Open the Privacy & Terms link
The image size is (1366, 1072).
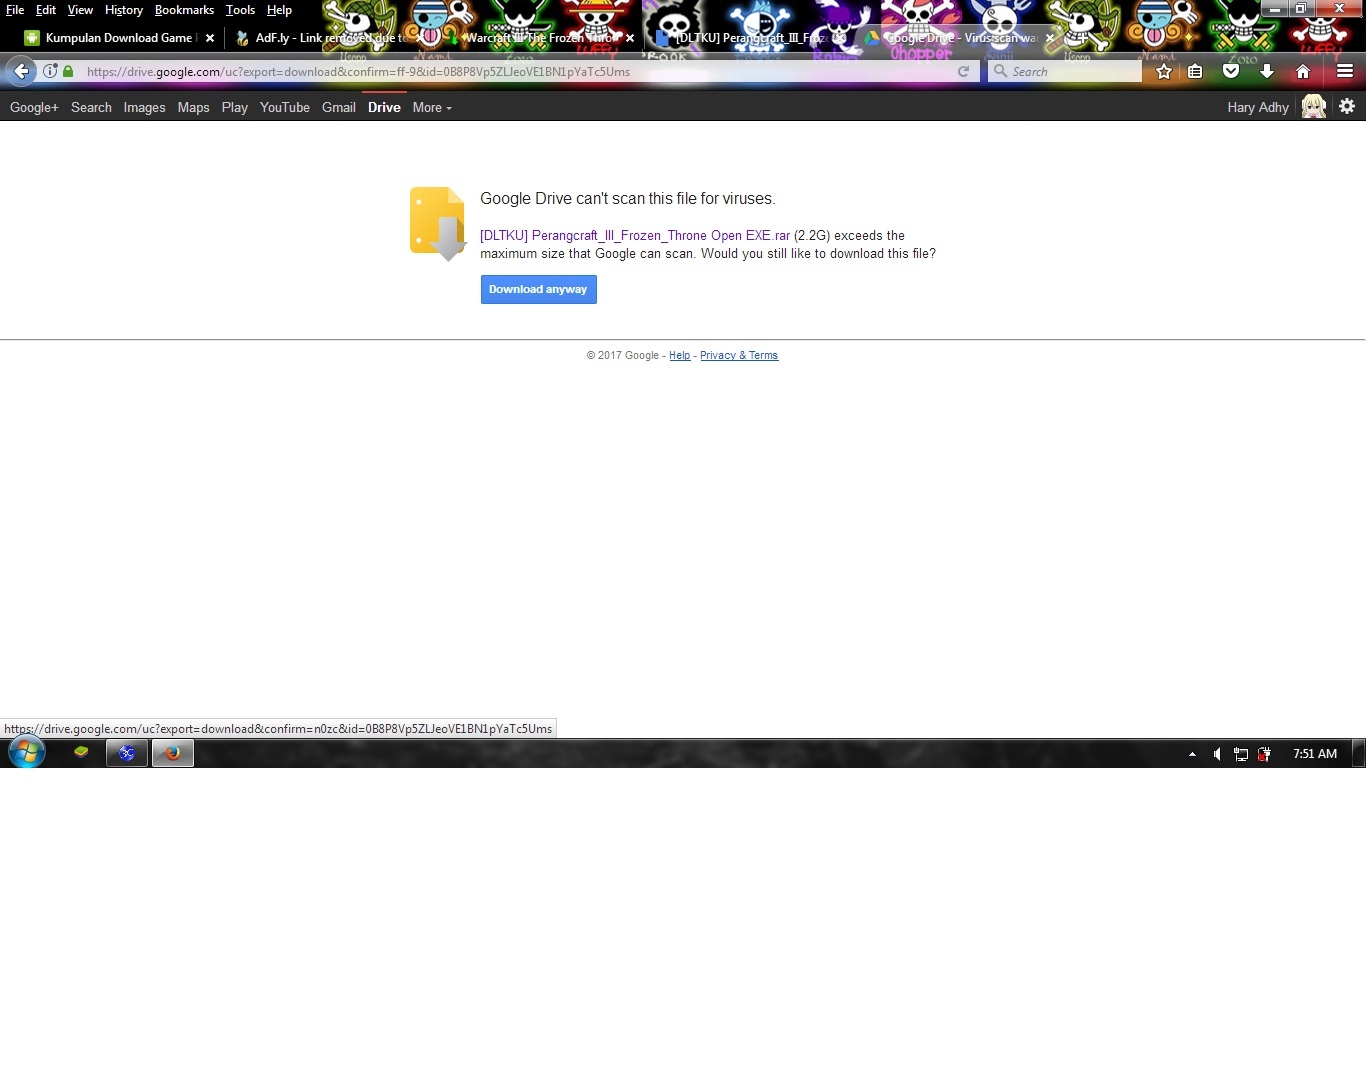(x=739, y=355)
